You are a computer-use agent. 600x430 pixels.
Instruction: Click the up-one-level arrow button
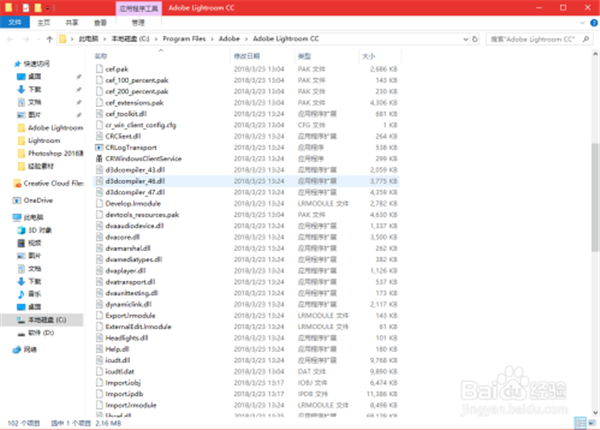pos(47,38)
